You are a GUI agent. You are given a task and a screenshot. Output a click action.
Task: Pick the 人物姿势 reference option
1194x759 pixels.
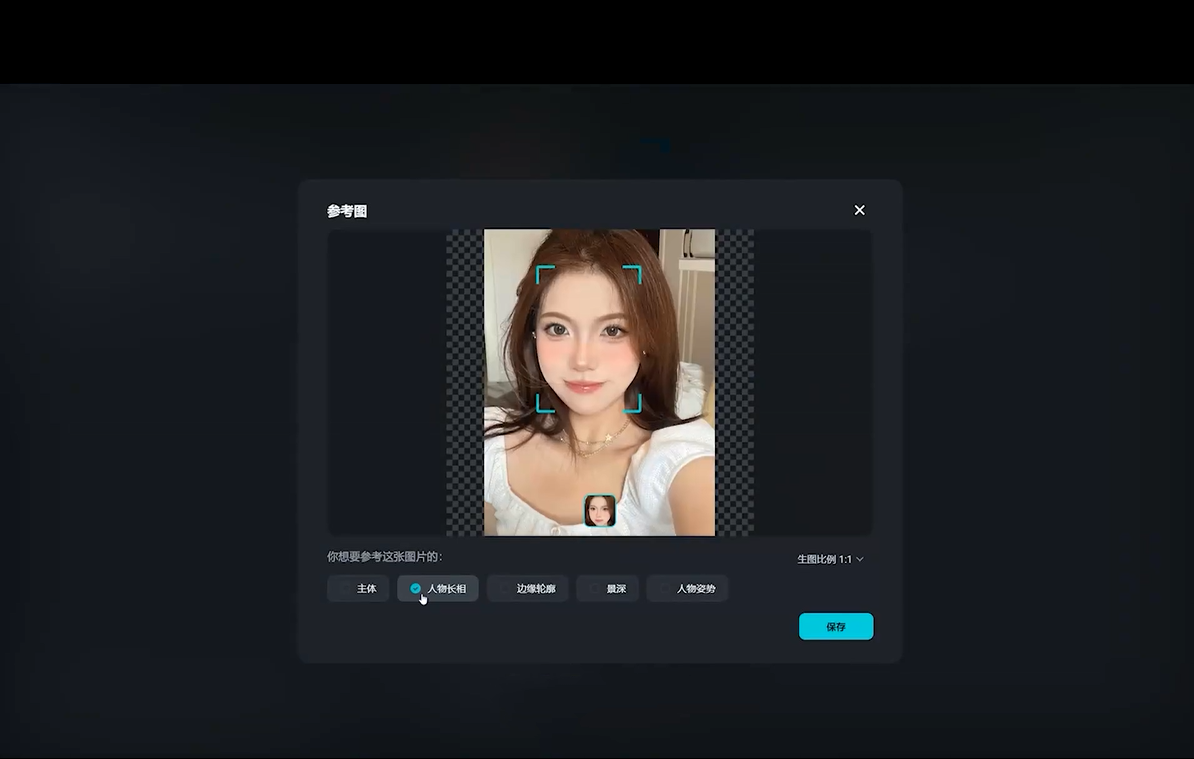click(688, 589)
